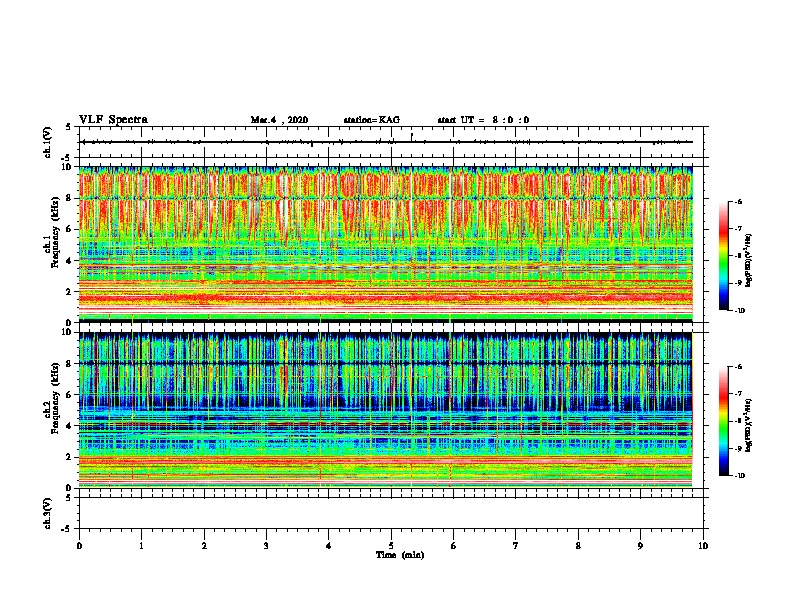Click the "-6" tick on ch.1 colorbar

coord(738,202)
